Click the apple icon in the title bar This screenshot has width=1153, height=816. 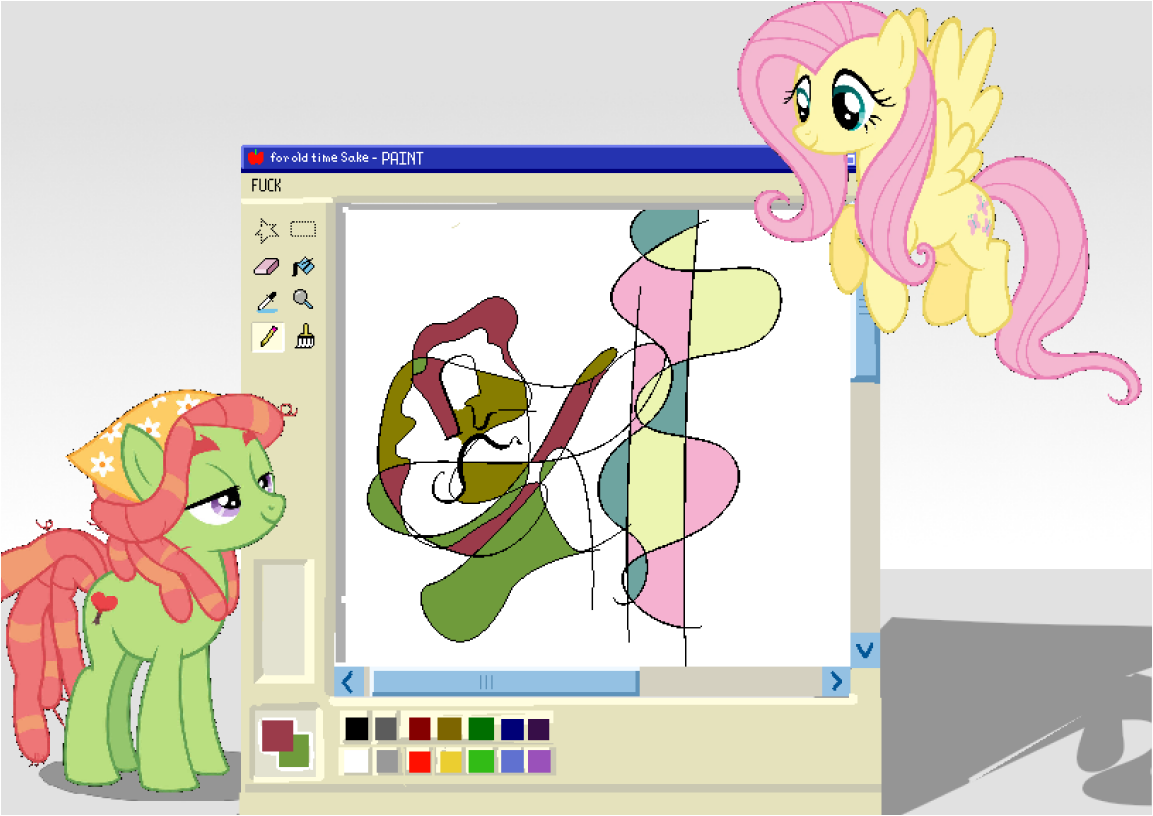258,156
